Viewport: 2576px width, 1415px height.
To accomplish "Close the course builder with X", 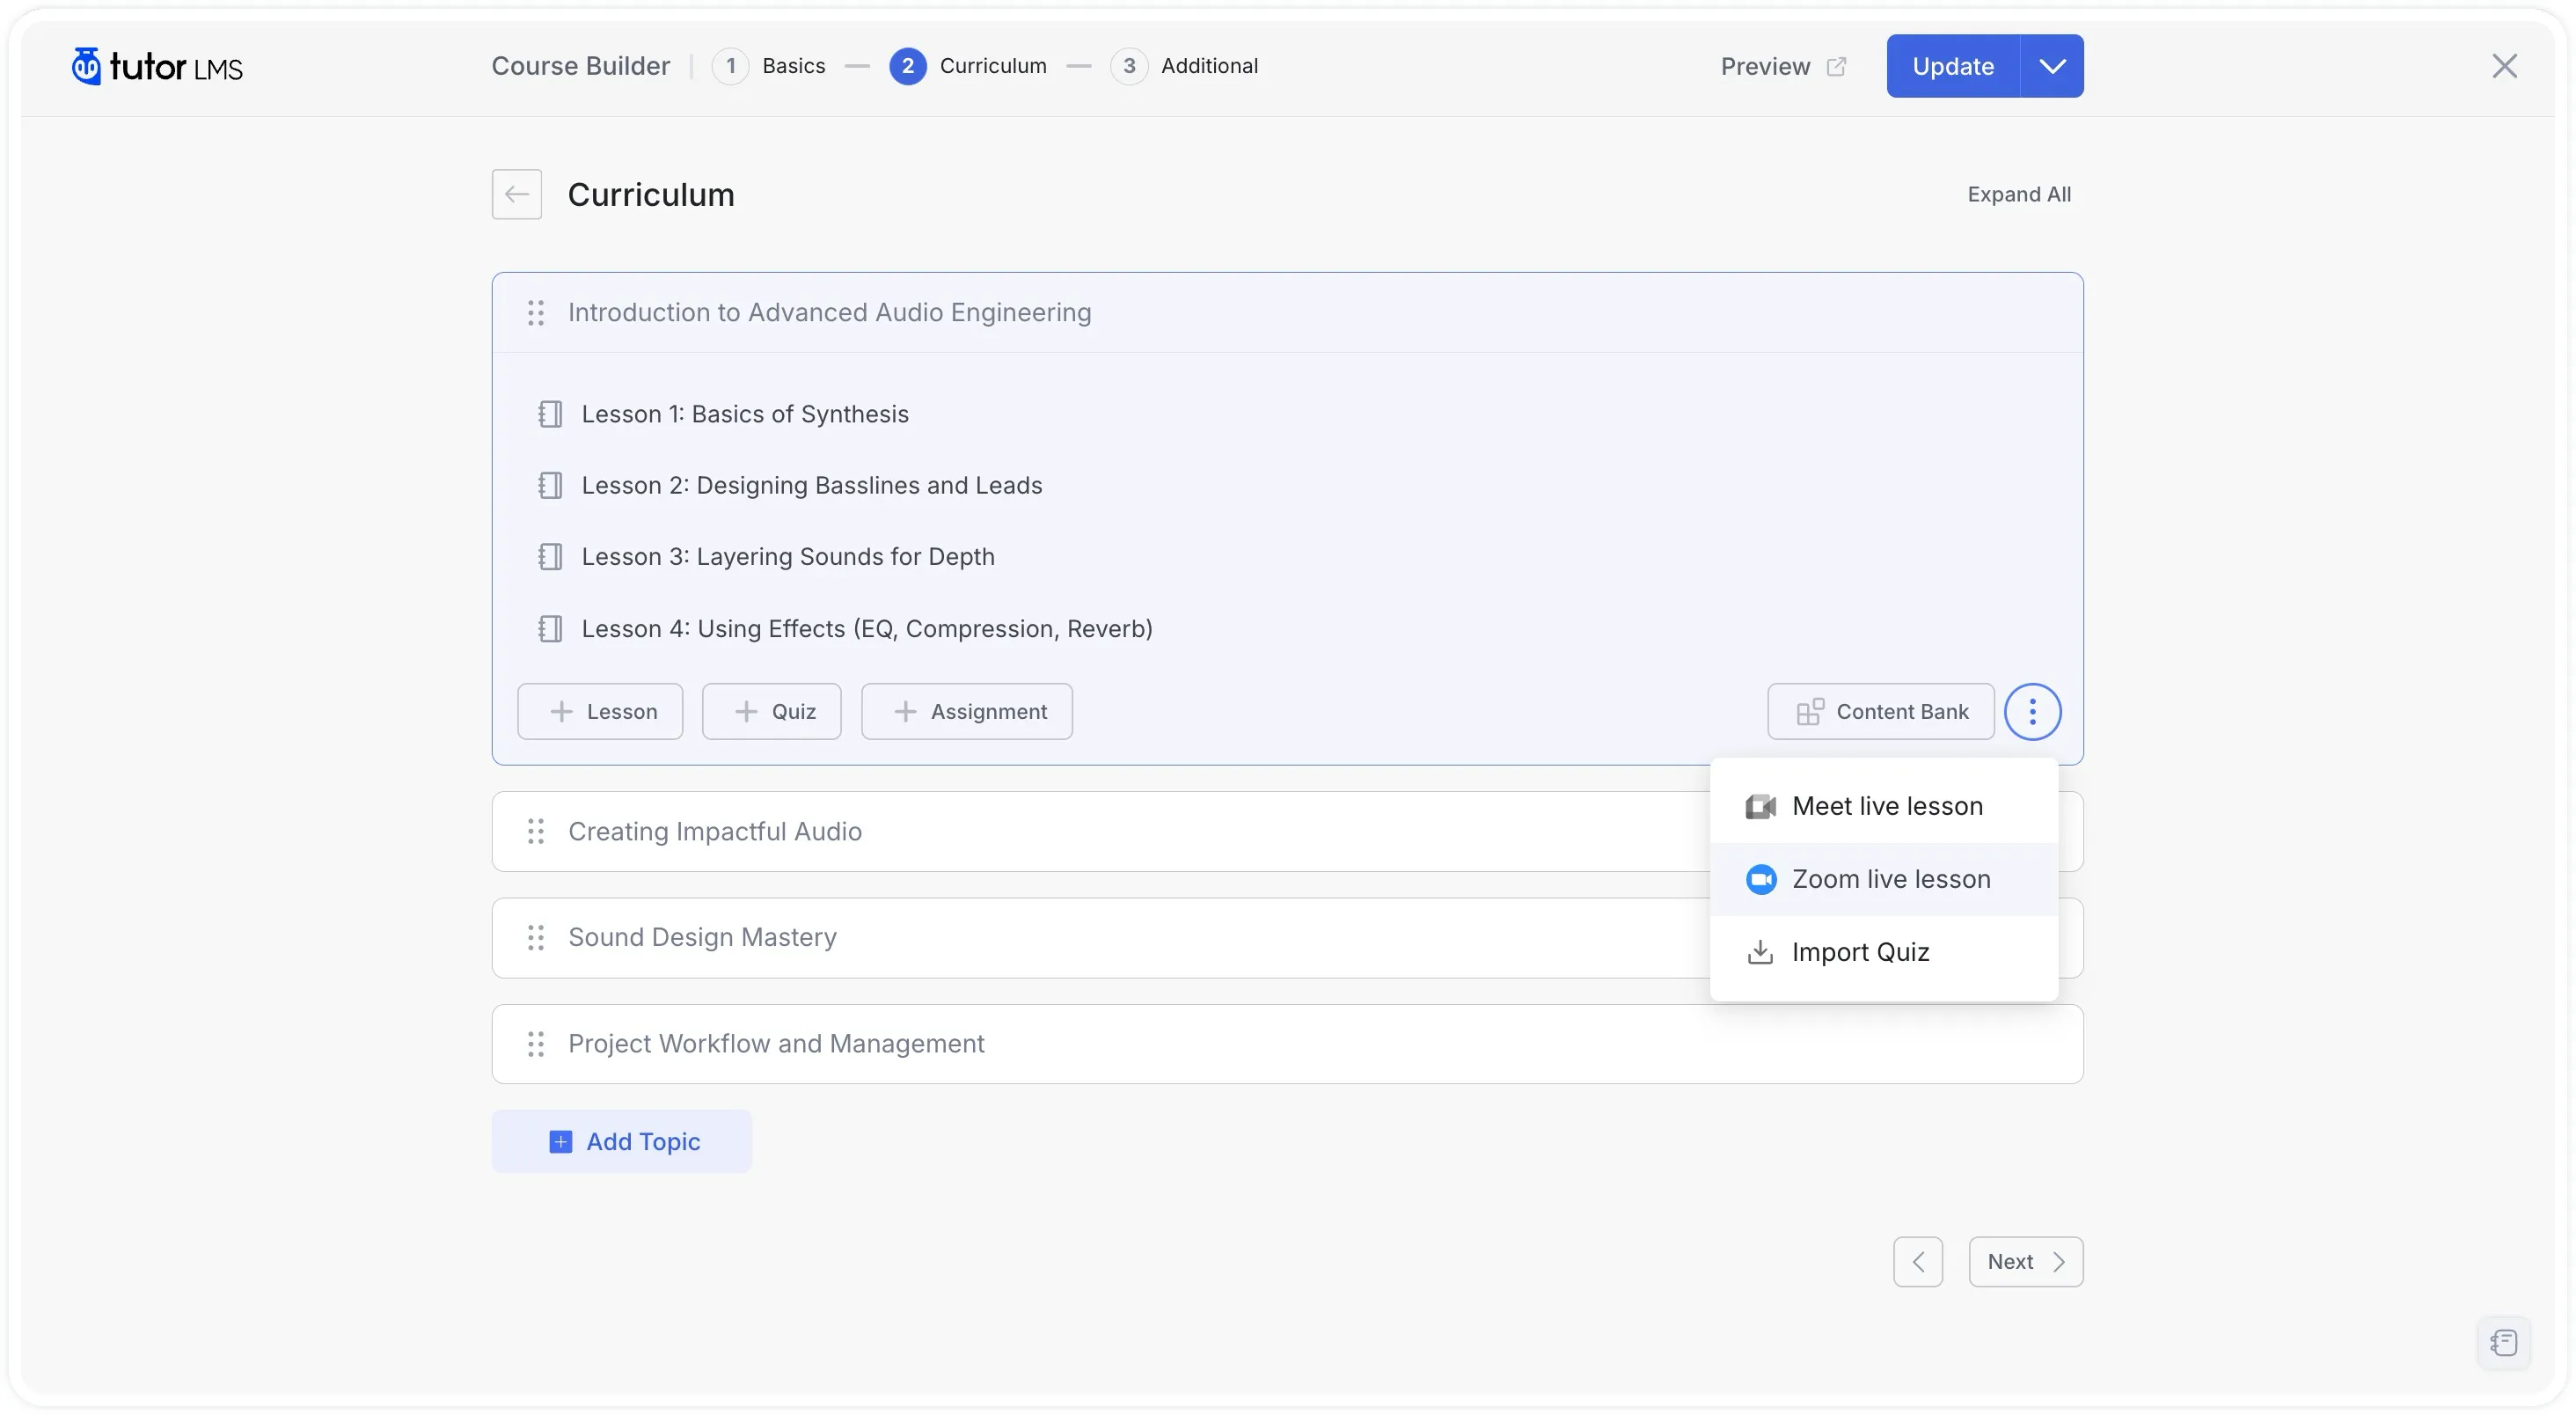I will tap(2504, 66).
